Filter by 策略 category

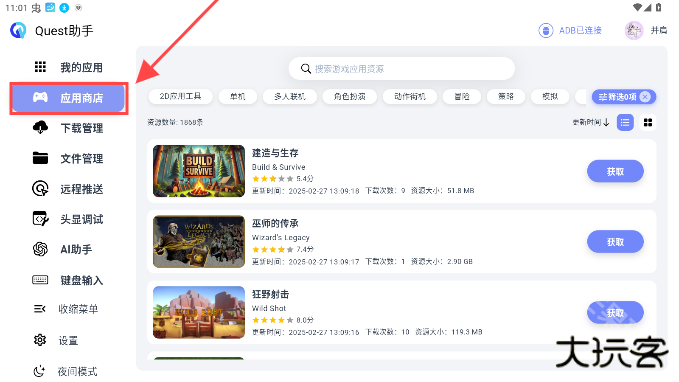click(506, 96)
